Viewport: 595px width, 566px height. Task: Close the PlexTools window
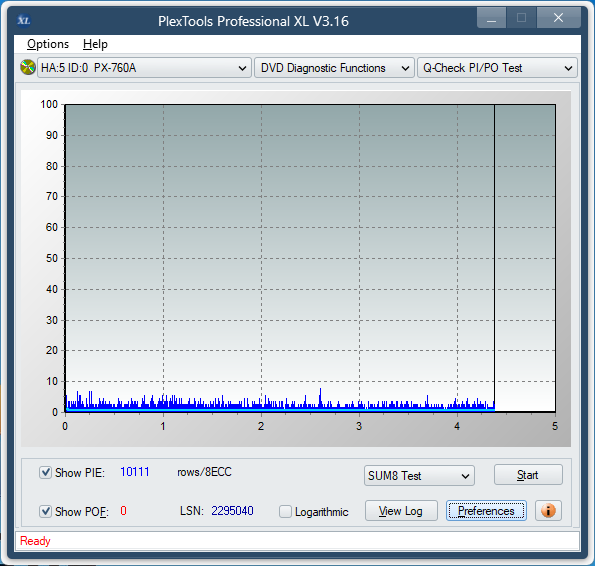point(558,17)
